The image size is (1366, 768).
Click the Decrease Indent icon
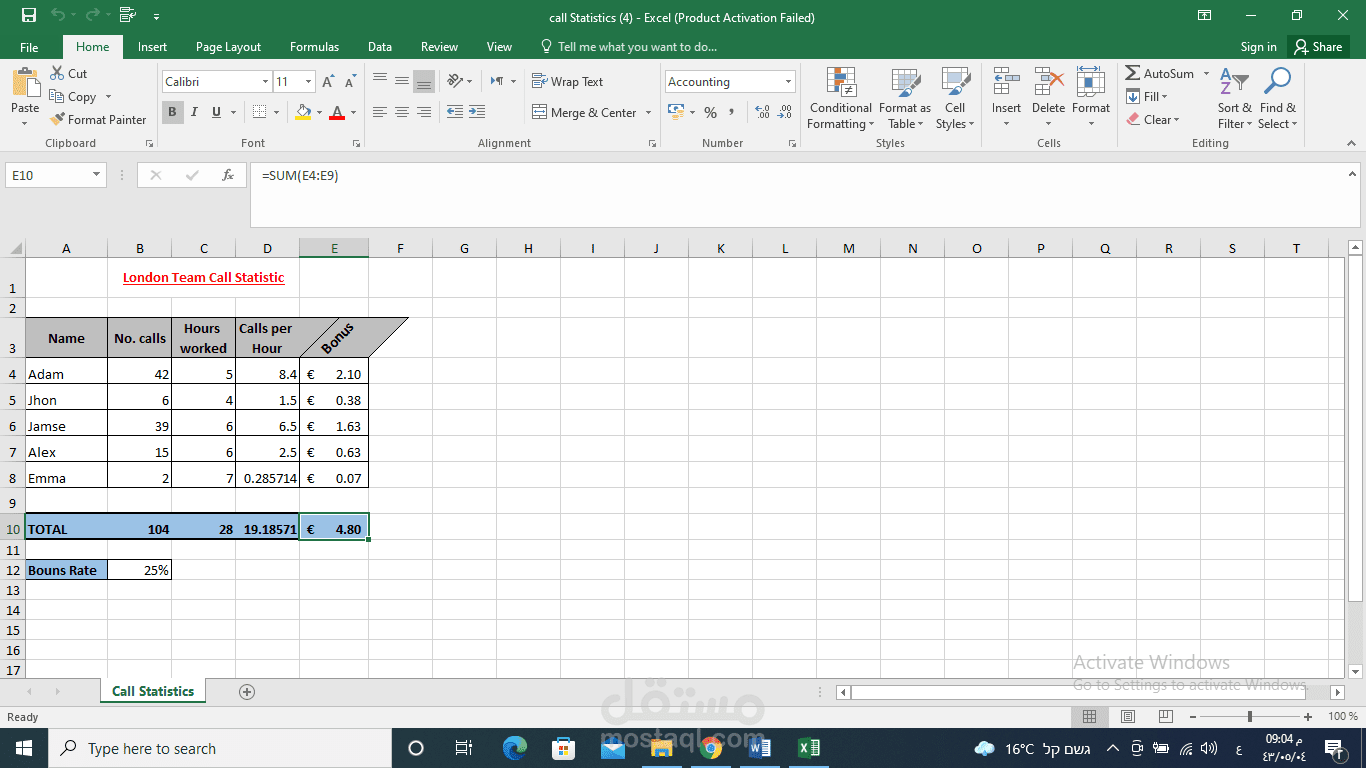[455, 112]
